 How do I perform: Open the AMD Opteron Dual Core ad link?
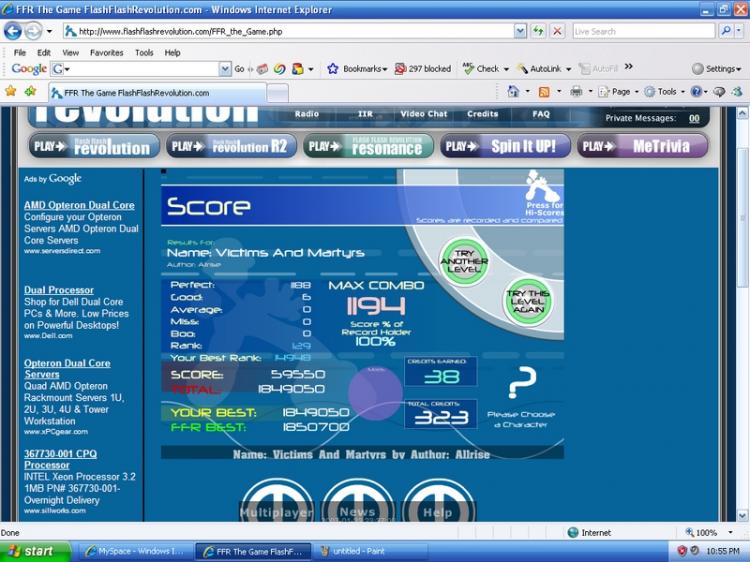79,205
